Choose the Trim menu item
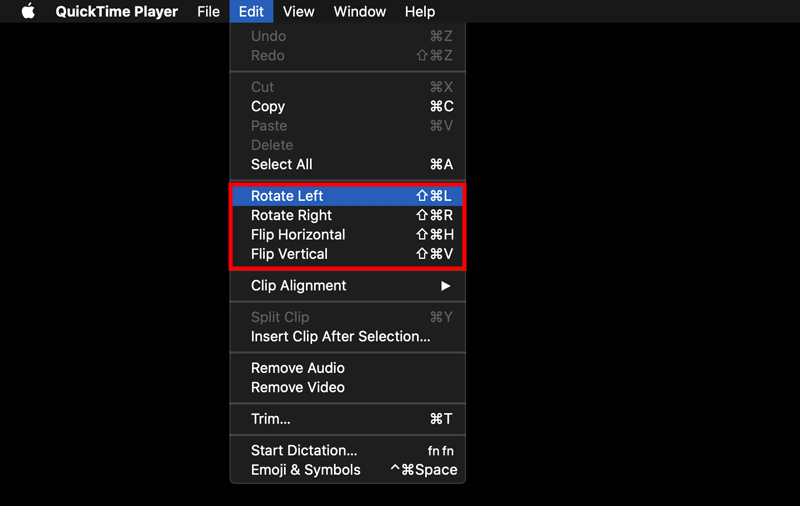 point(347,419)
